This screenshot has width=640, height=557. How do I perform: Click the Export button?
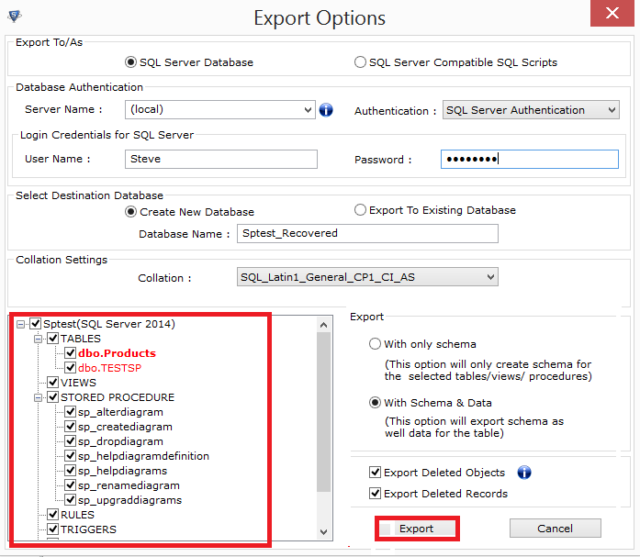pyautogui.click(x=417, y=528)
